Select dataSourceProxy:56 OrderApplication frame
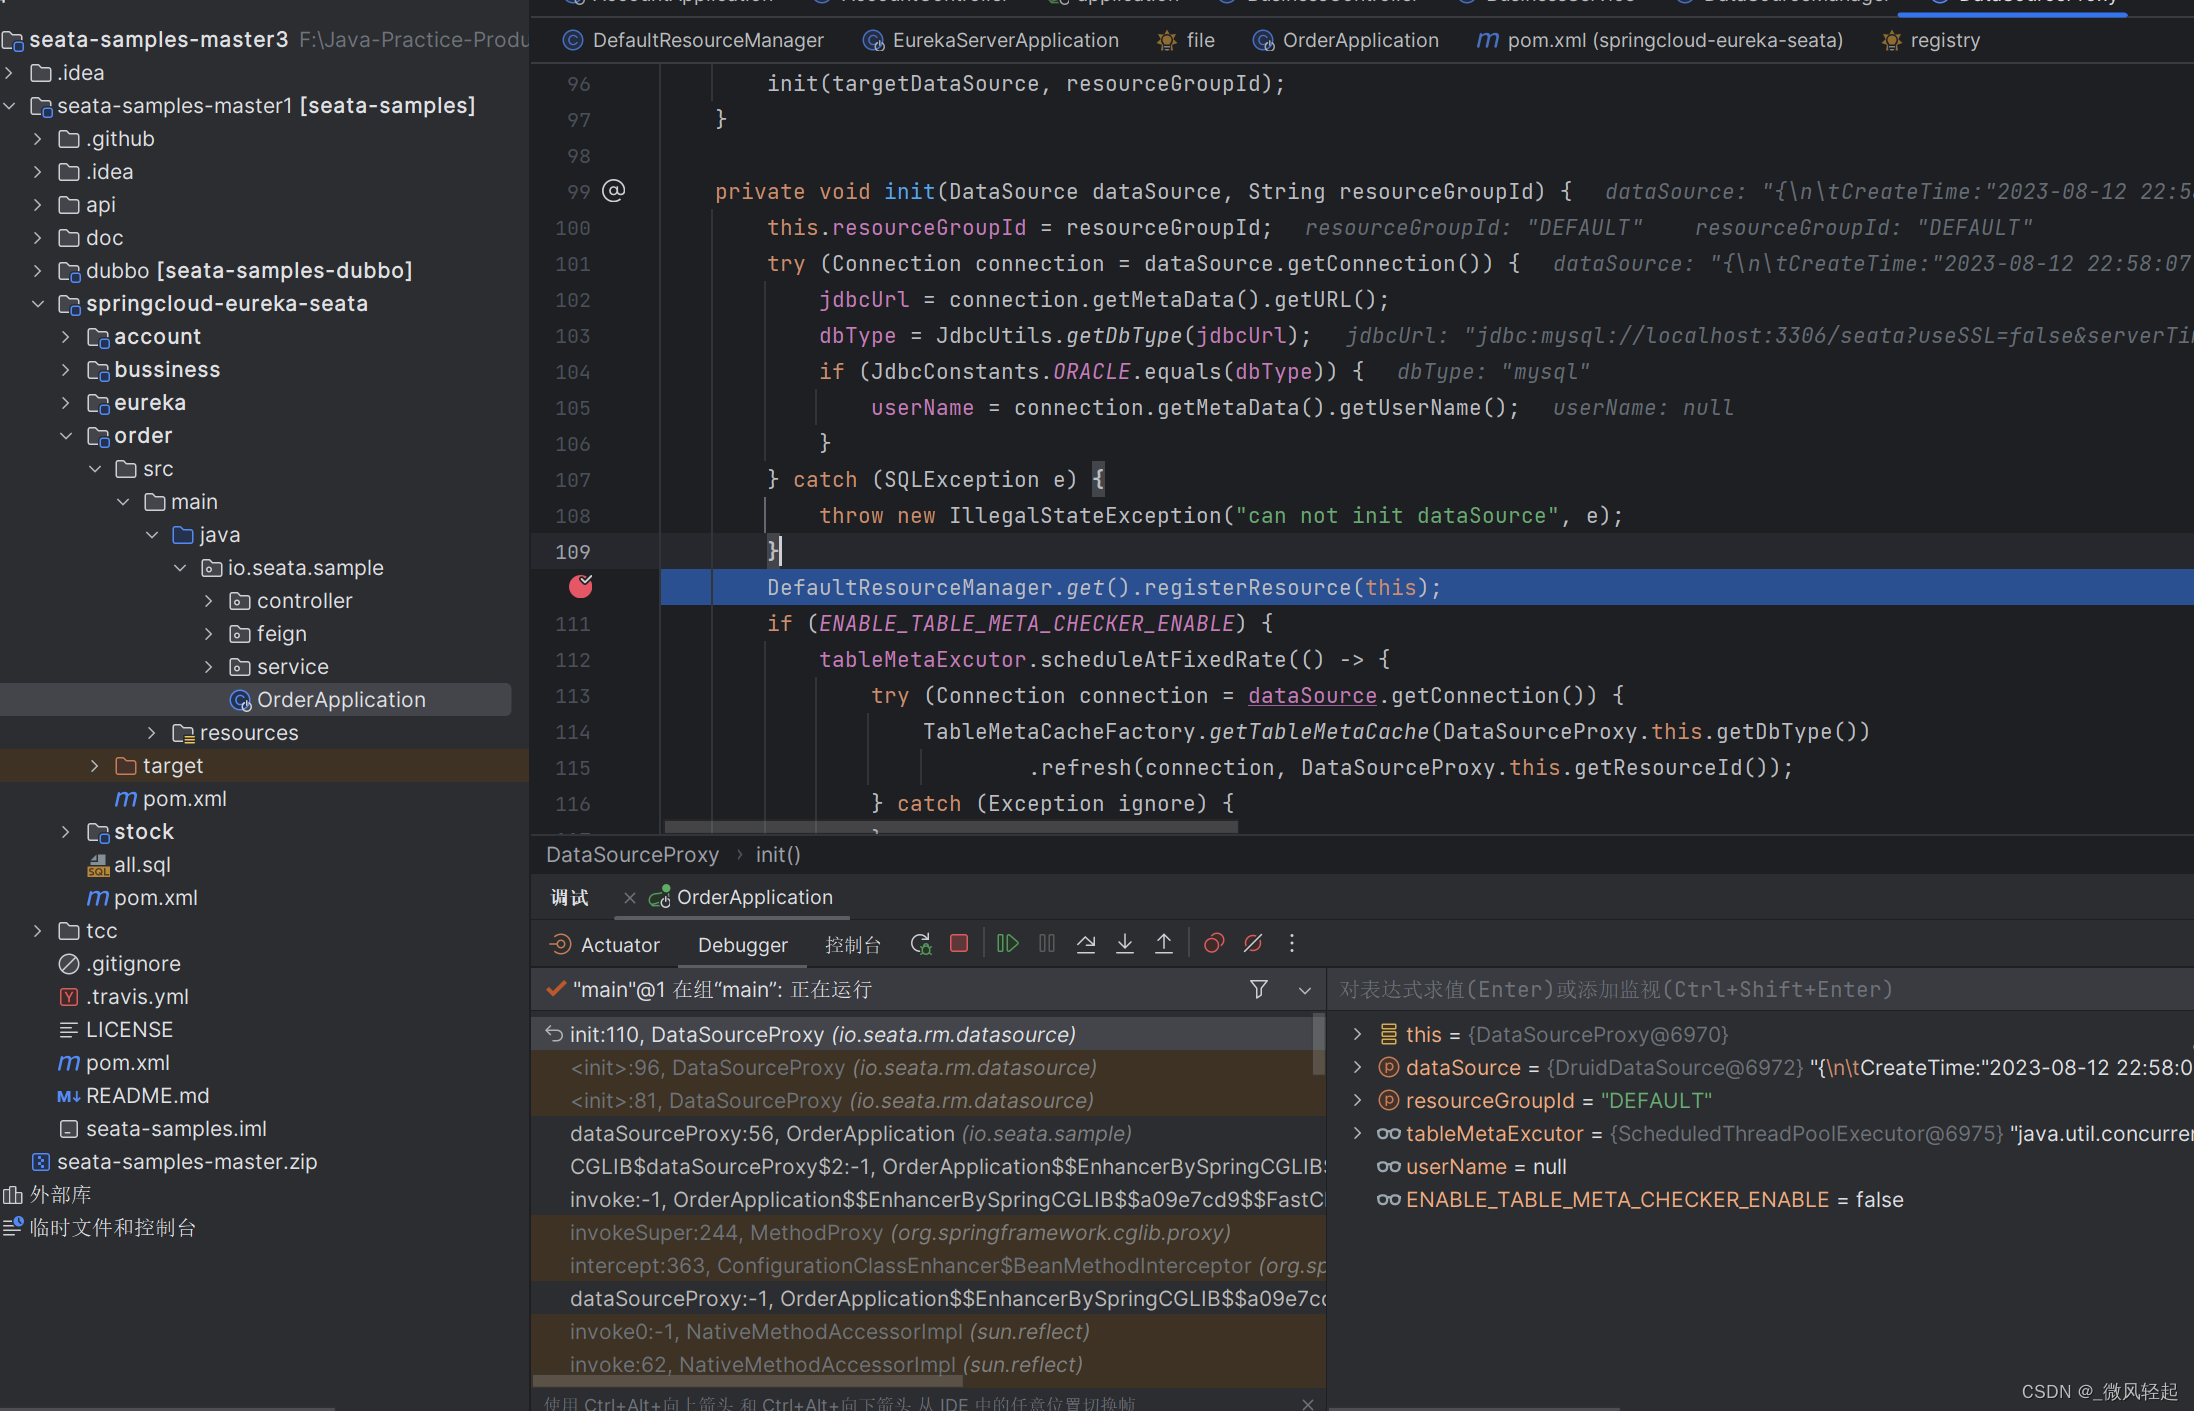This screenshot has width=2194, height=1411. [923, 1134]
